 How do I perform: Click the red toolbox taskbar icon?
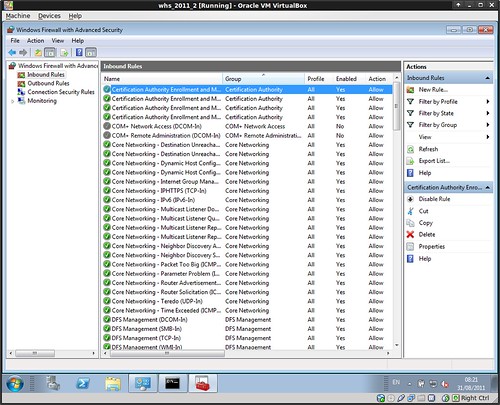pos(203,383)
